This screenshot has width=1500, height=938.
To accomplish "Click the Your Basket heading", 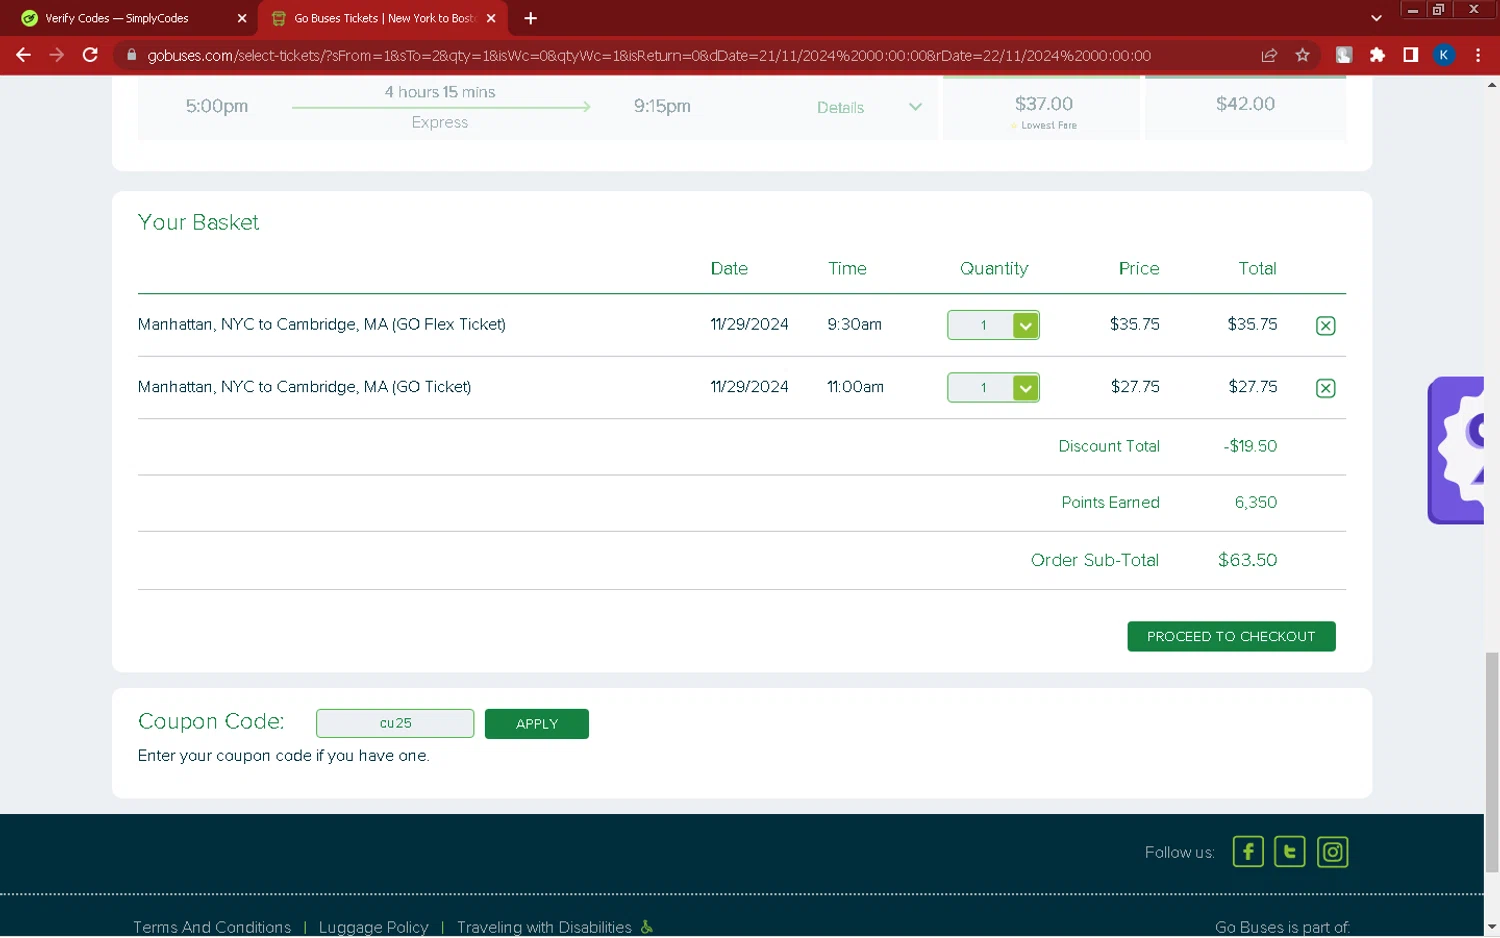I will pos(198,222).
